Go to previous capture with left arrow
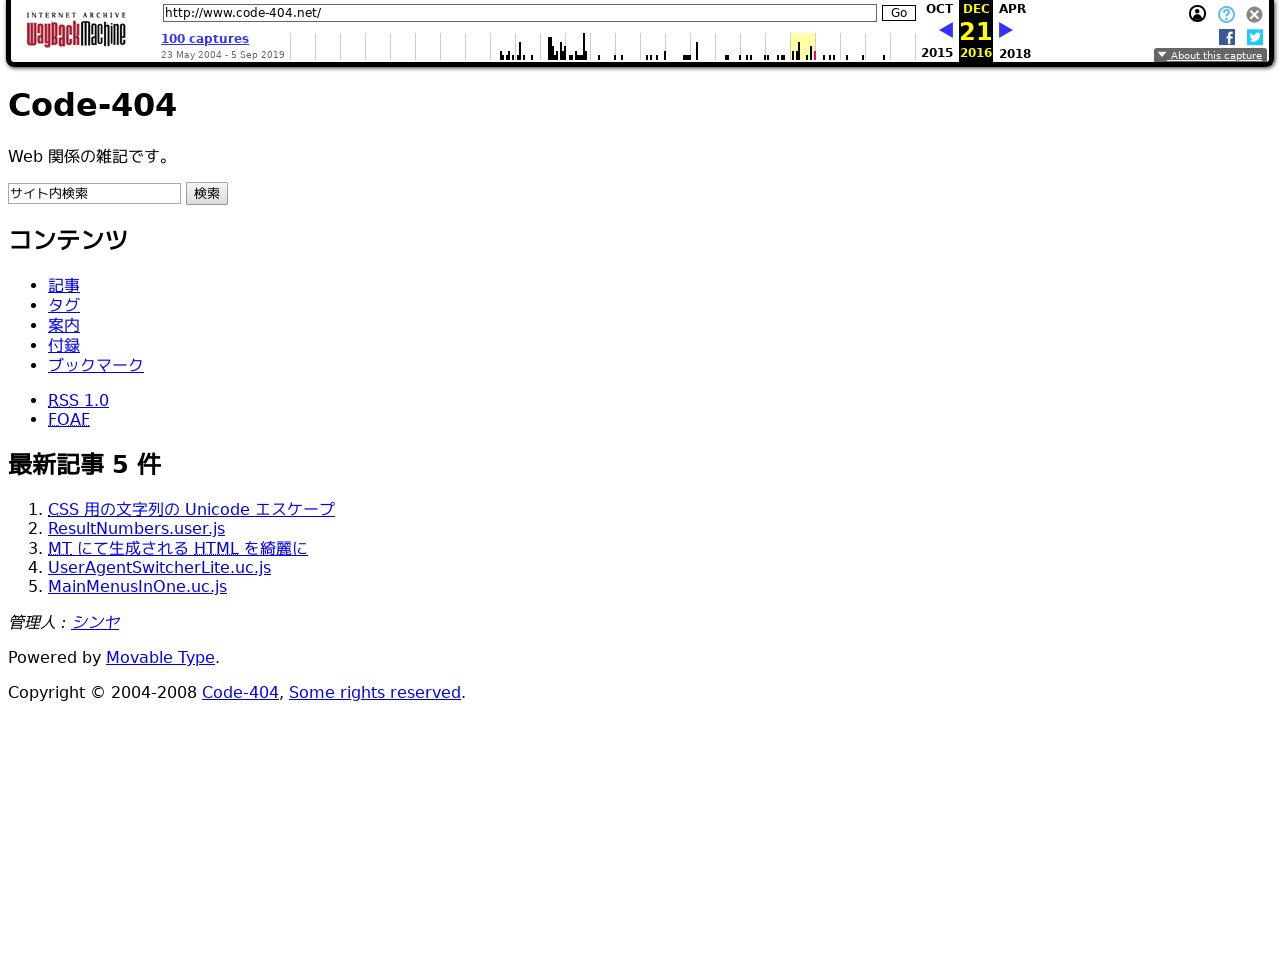The image size is (1280, 960). tap(945, 30)
